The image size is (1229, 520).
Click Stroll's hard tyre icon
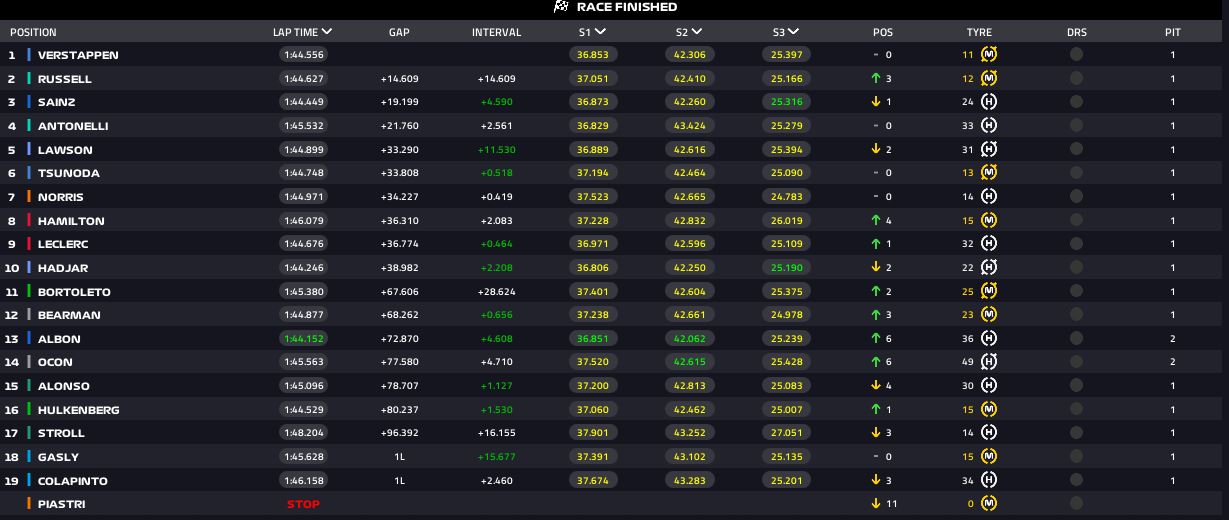[x=989, y=433]
